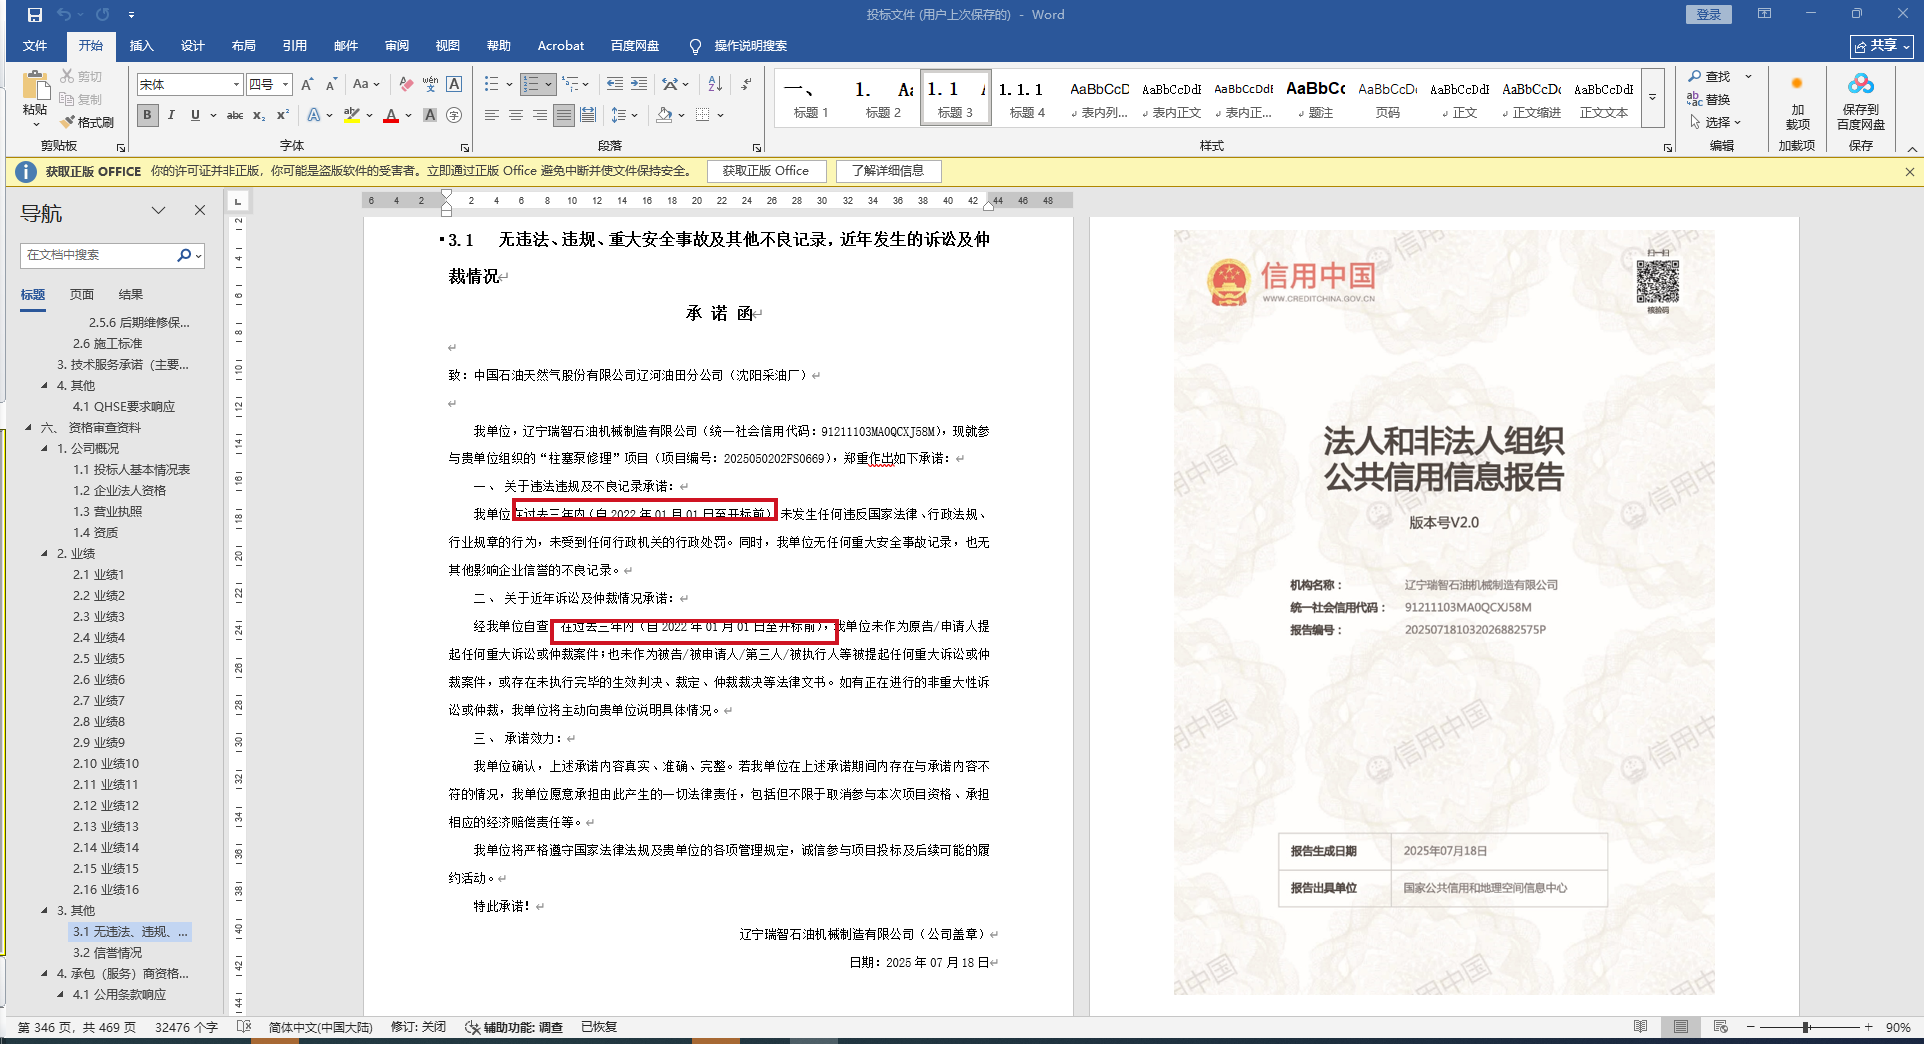Increase the paragraph indent

(x=639, y=84)
